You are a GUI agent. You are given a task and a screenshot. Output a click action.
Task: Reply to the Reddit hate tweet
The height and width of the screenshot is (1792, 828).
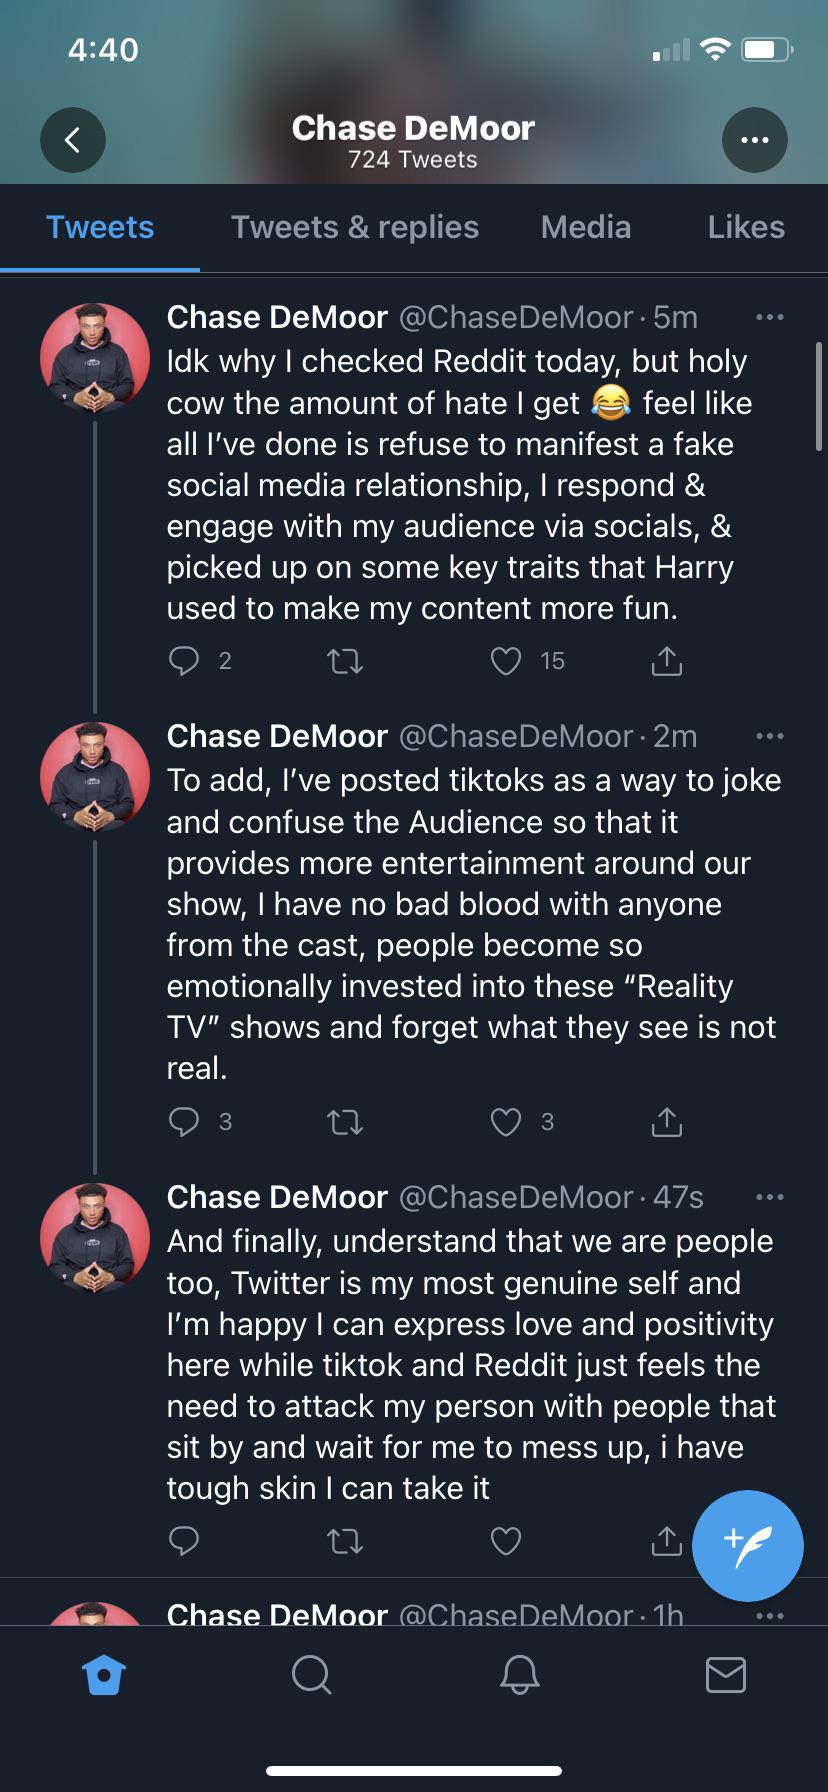tap(186, 660)
